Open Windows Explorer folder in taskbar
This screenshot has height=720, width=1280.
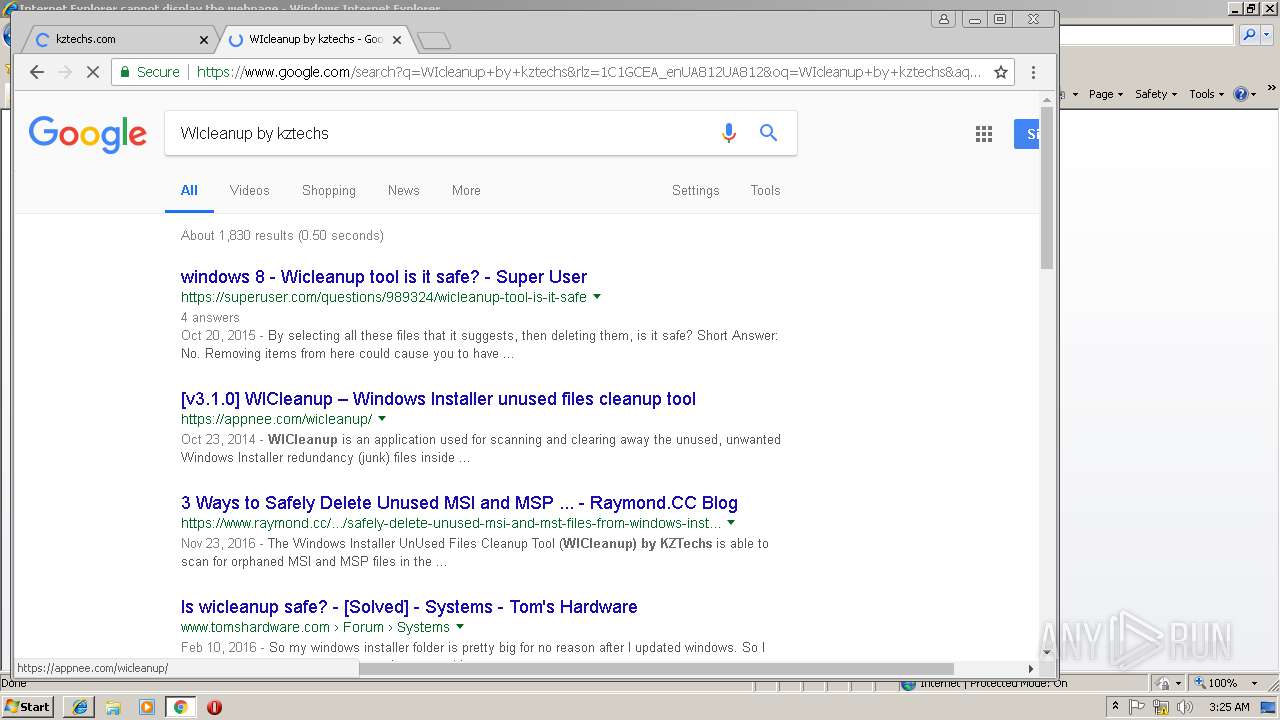(x=113, y=707)
